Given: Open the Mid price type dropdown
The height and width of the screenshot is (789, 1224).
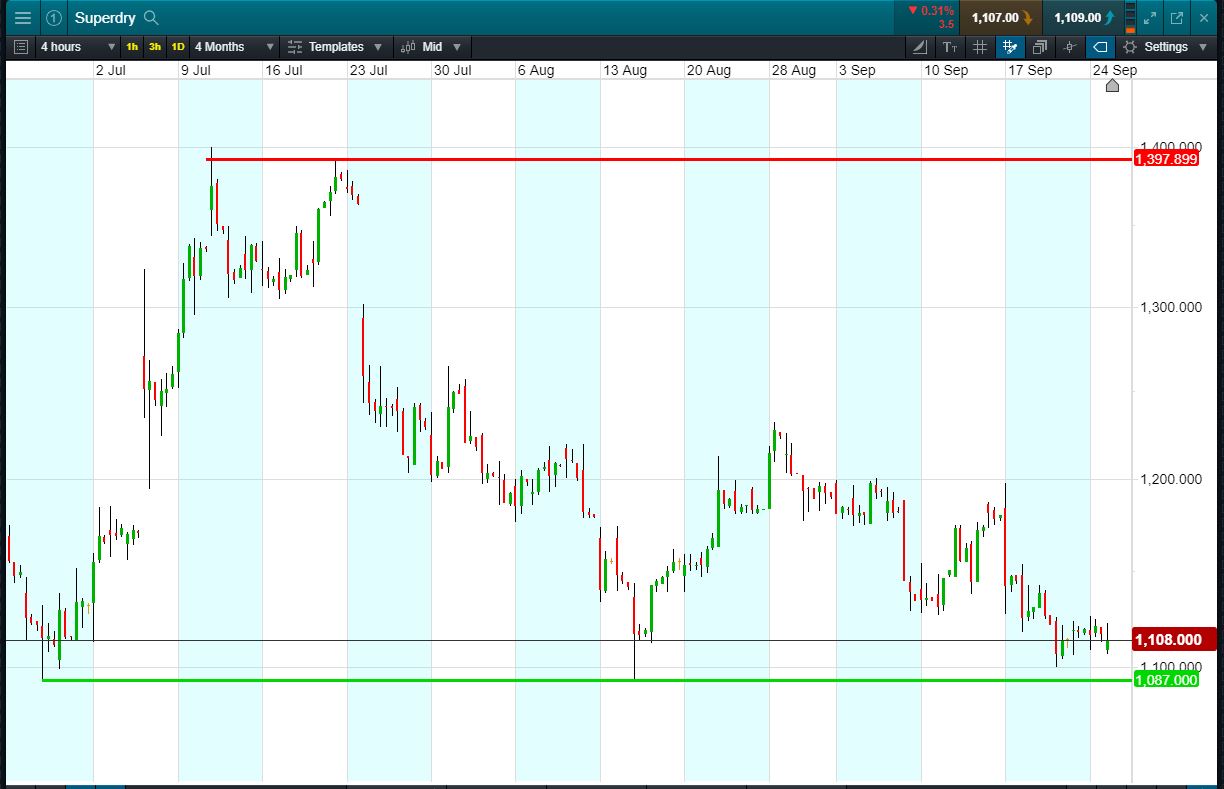Looking at the screenshot, I should (433, 47).
